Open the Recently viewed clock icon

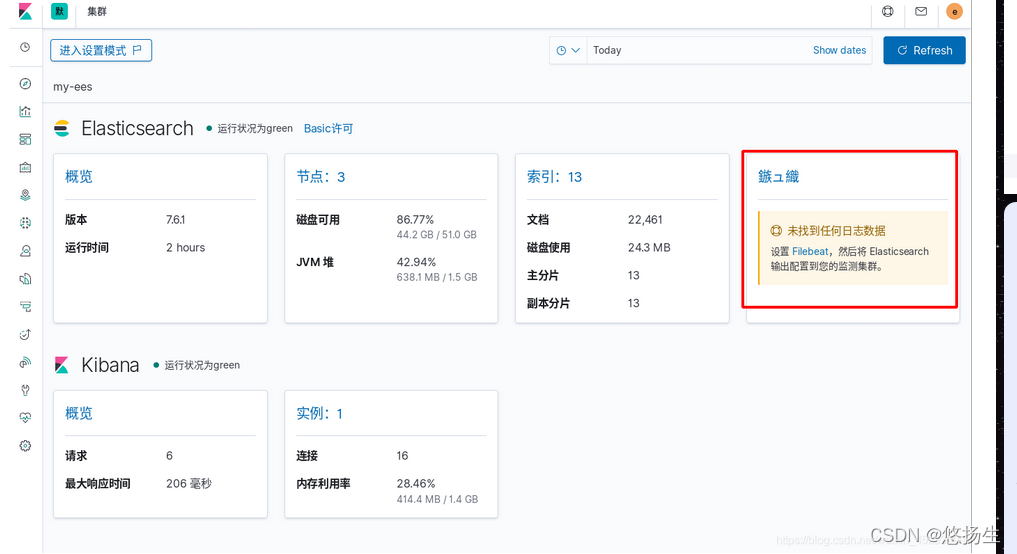pyautogui.click(x=25, y=47)
